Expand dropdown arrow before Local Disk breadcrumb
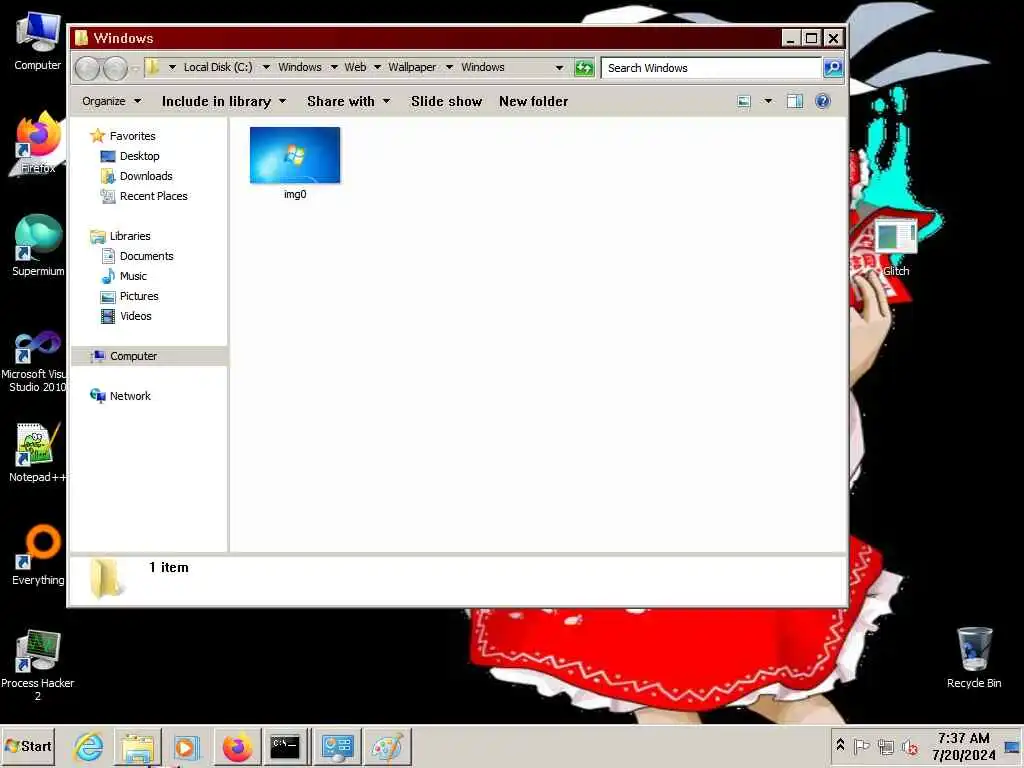Screen dimensions: 1024x768 172,67
